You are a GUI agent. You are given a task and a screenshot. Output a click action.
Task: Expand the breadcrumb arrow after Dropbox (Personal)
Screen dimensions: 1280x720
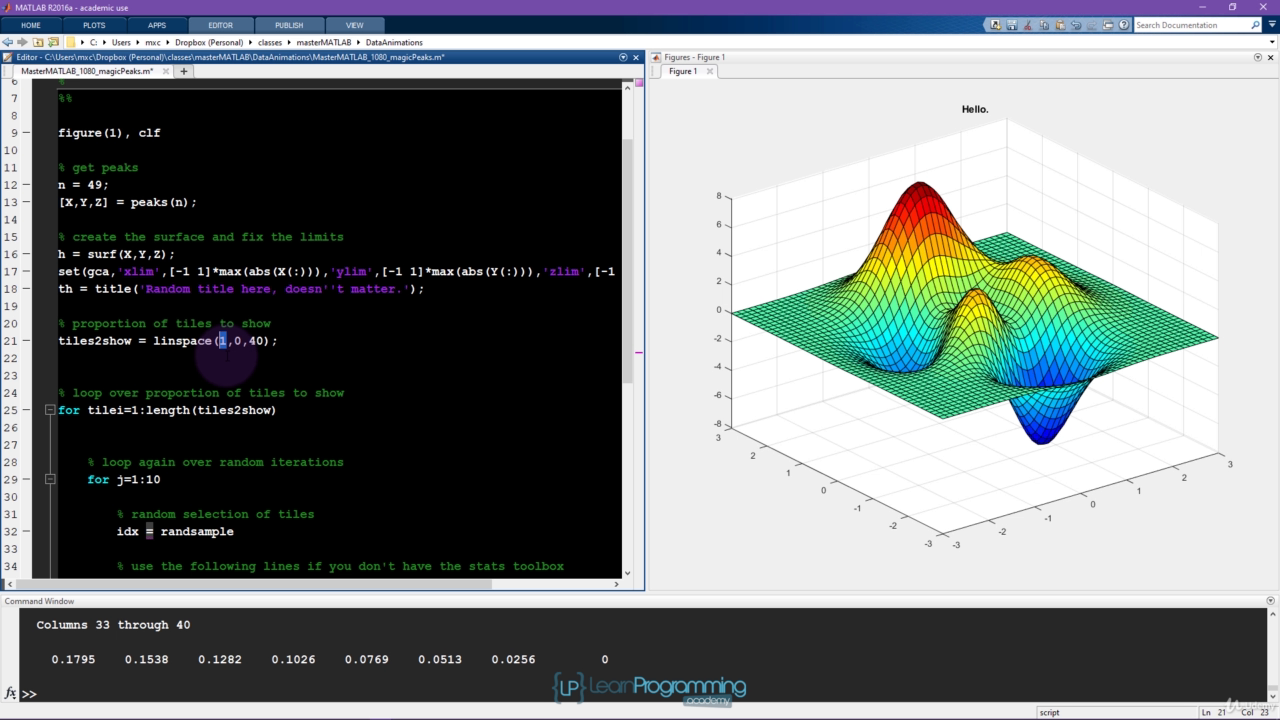(251, 42)
